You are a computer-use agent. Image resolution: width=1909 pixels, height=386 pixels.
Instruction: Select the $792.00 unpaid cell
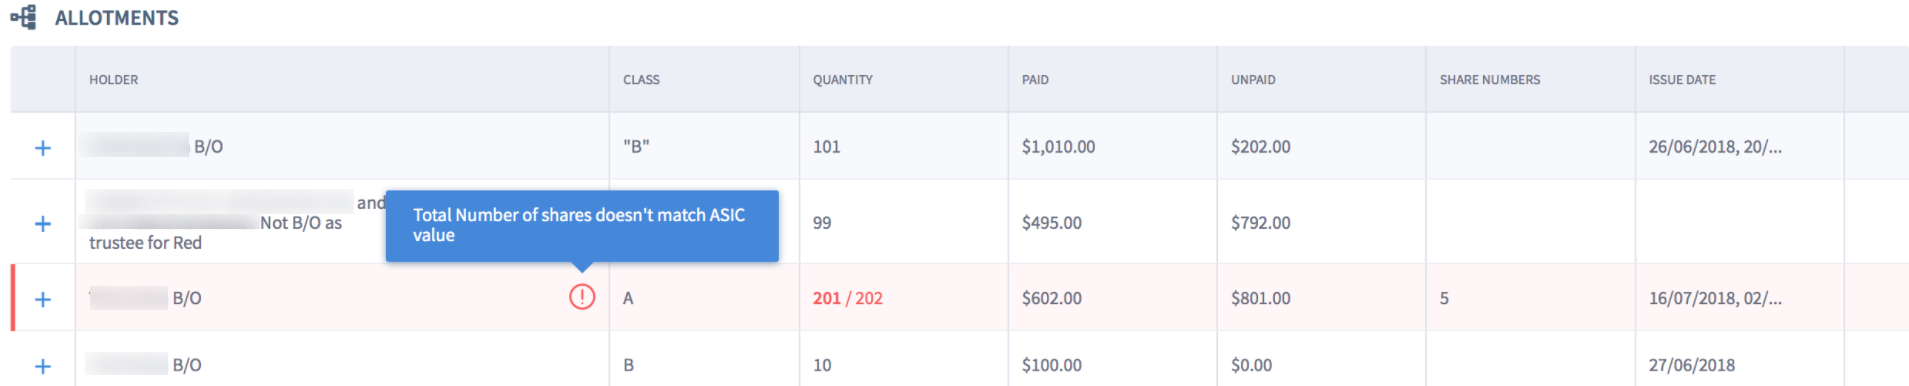pyautogui.click(x=1260, y=223)
